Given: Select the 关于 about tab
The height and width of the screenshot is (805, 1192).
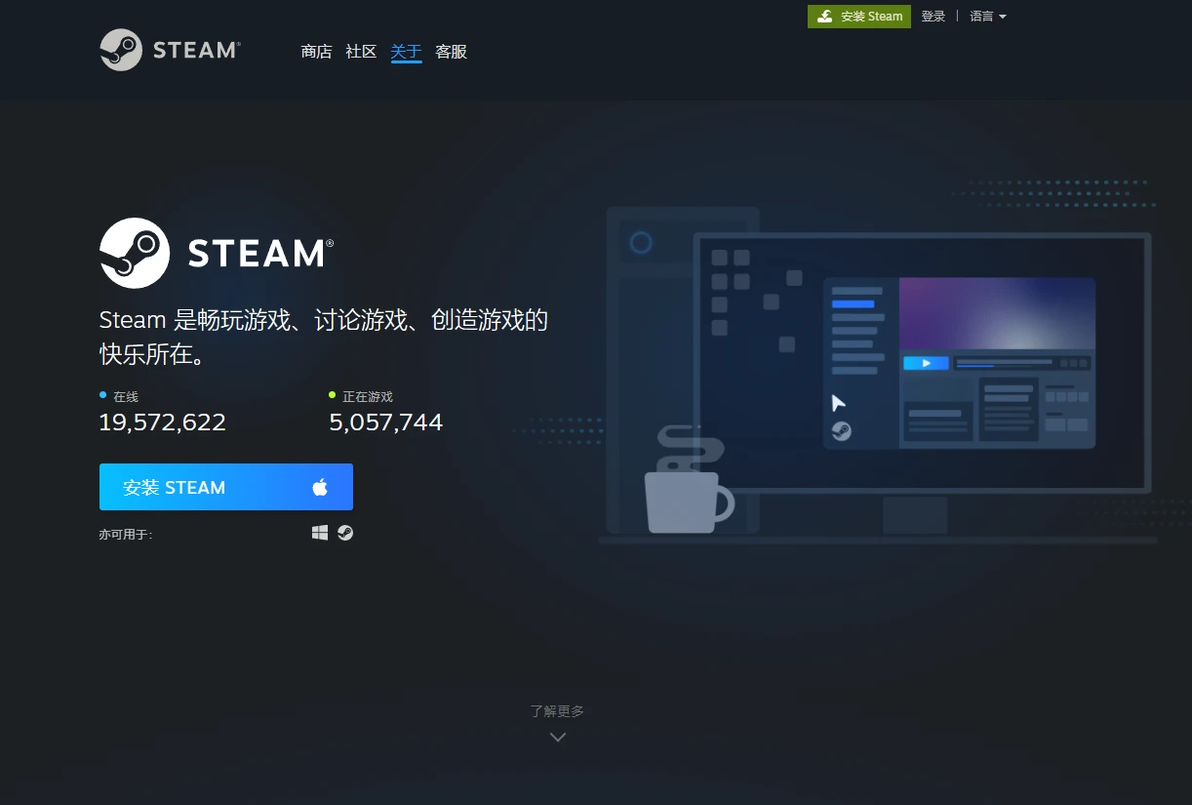Looking at the screenshot, I should 406,52.
